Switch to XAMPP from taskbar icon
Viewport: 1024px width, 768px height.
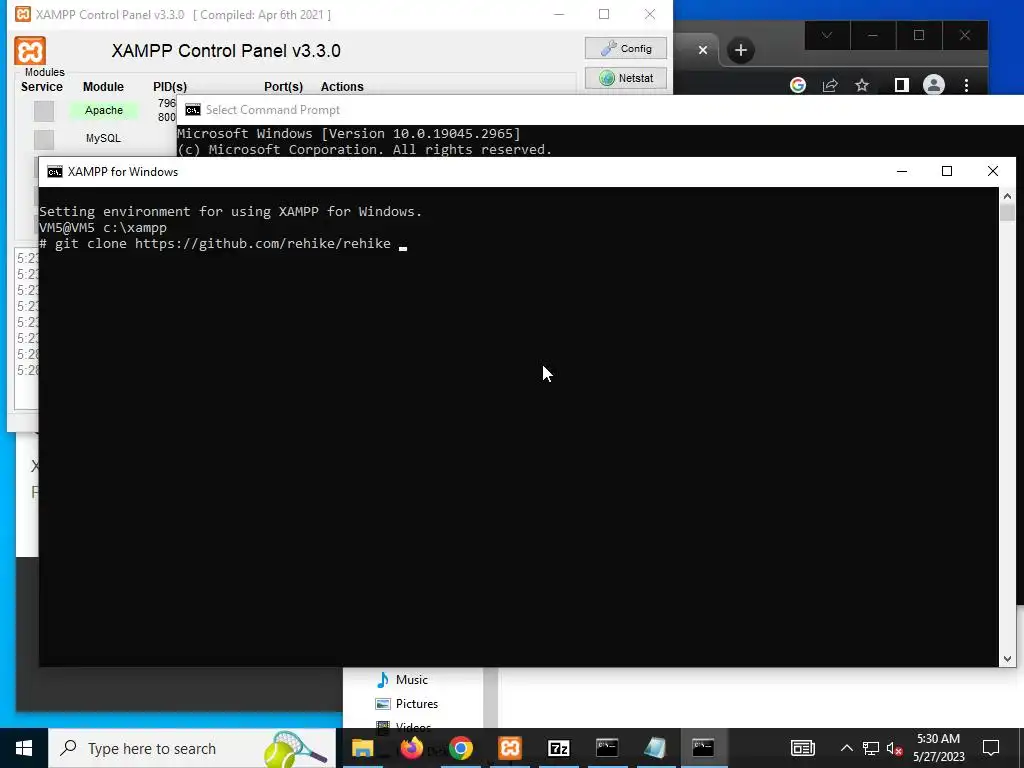point(510,748)
